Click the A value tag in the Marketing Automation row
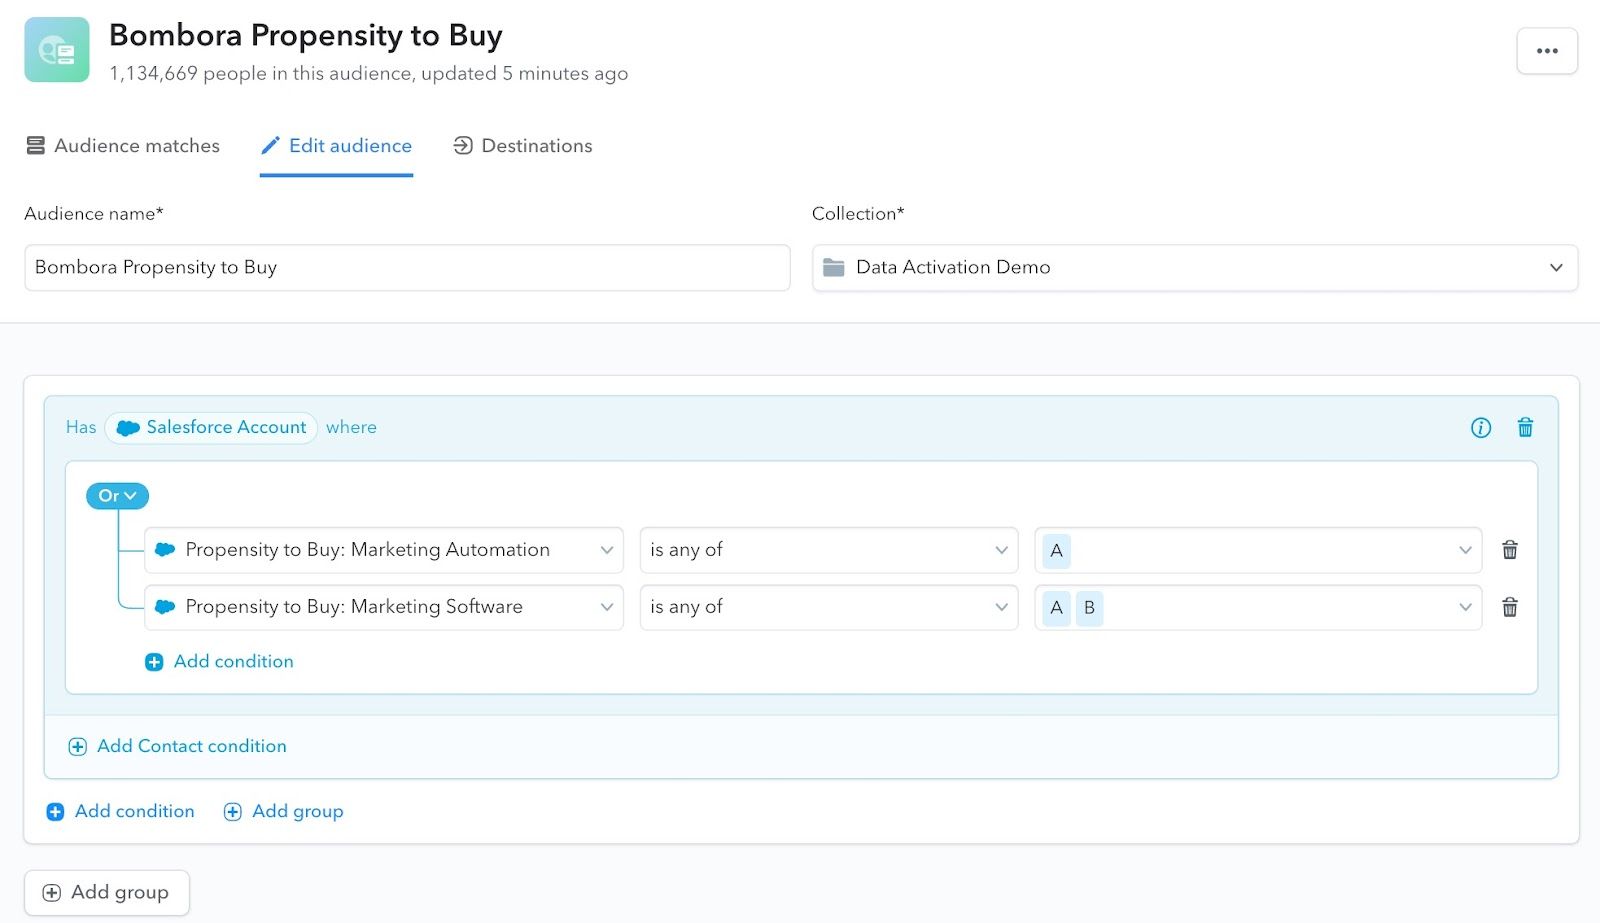 [1056, 551]
